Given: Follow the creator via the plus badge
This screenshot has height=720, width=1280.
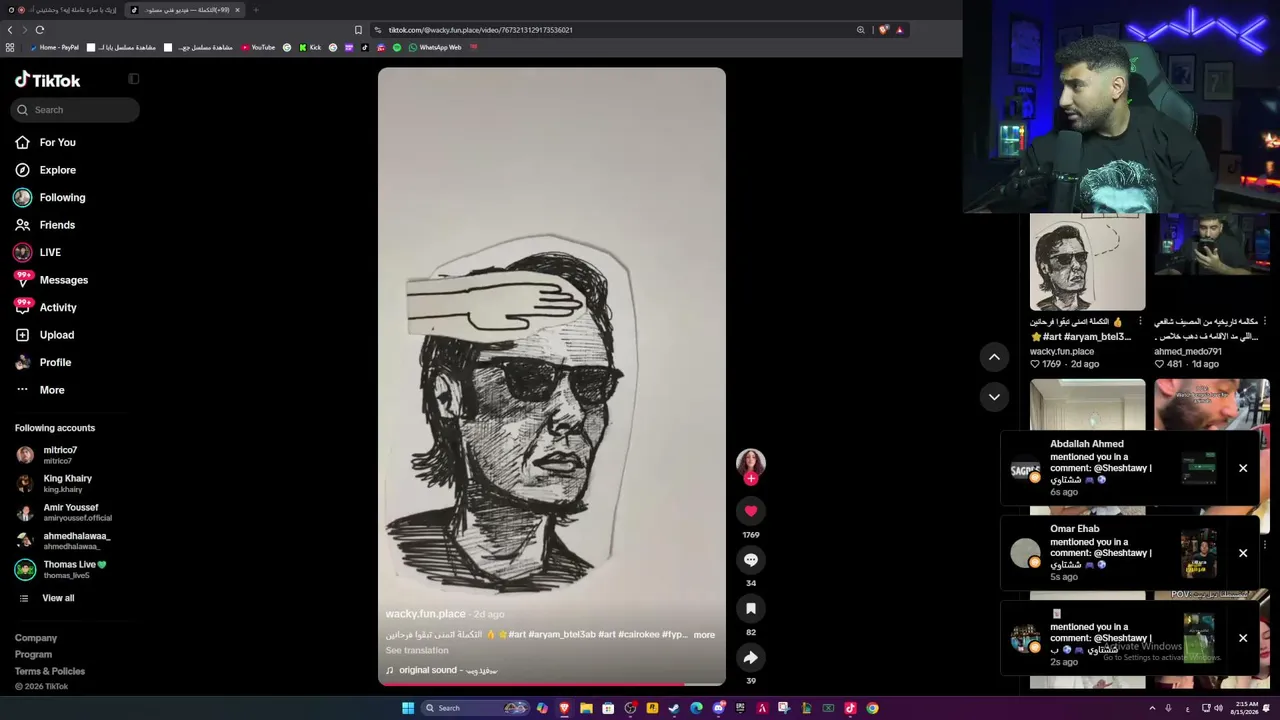Looking at the screenshot, I should [x=751, y=479].
